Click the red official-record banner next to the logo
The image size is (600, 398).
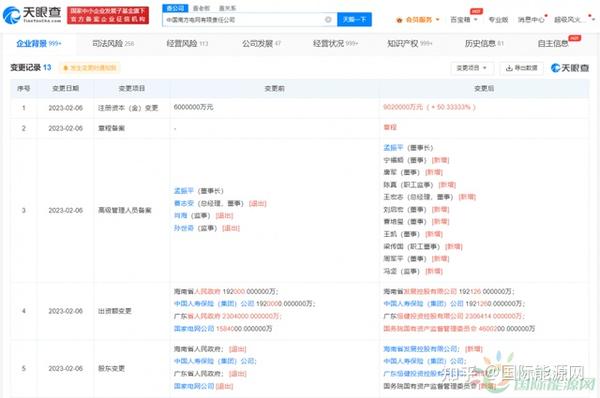coord(108,15)
